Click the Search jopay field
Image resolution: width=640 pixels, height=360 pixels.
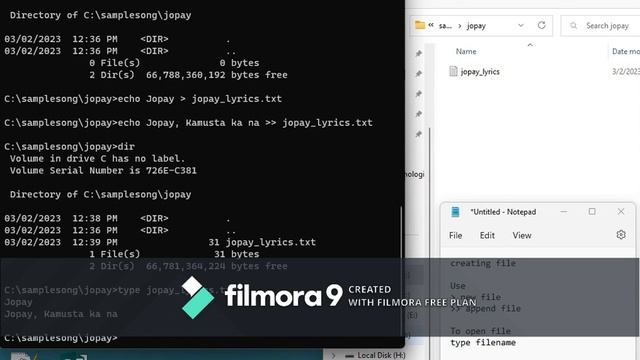[x=600, y=26]
